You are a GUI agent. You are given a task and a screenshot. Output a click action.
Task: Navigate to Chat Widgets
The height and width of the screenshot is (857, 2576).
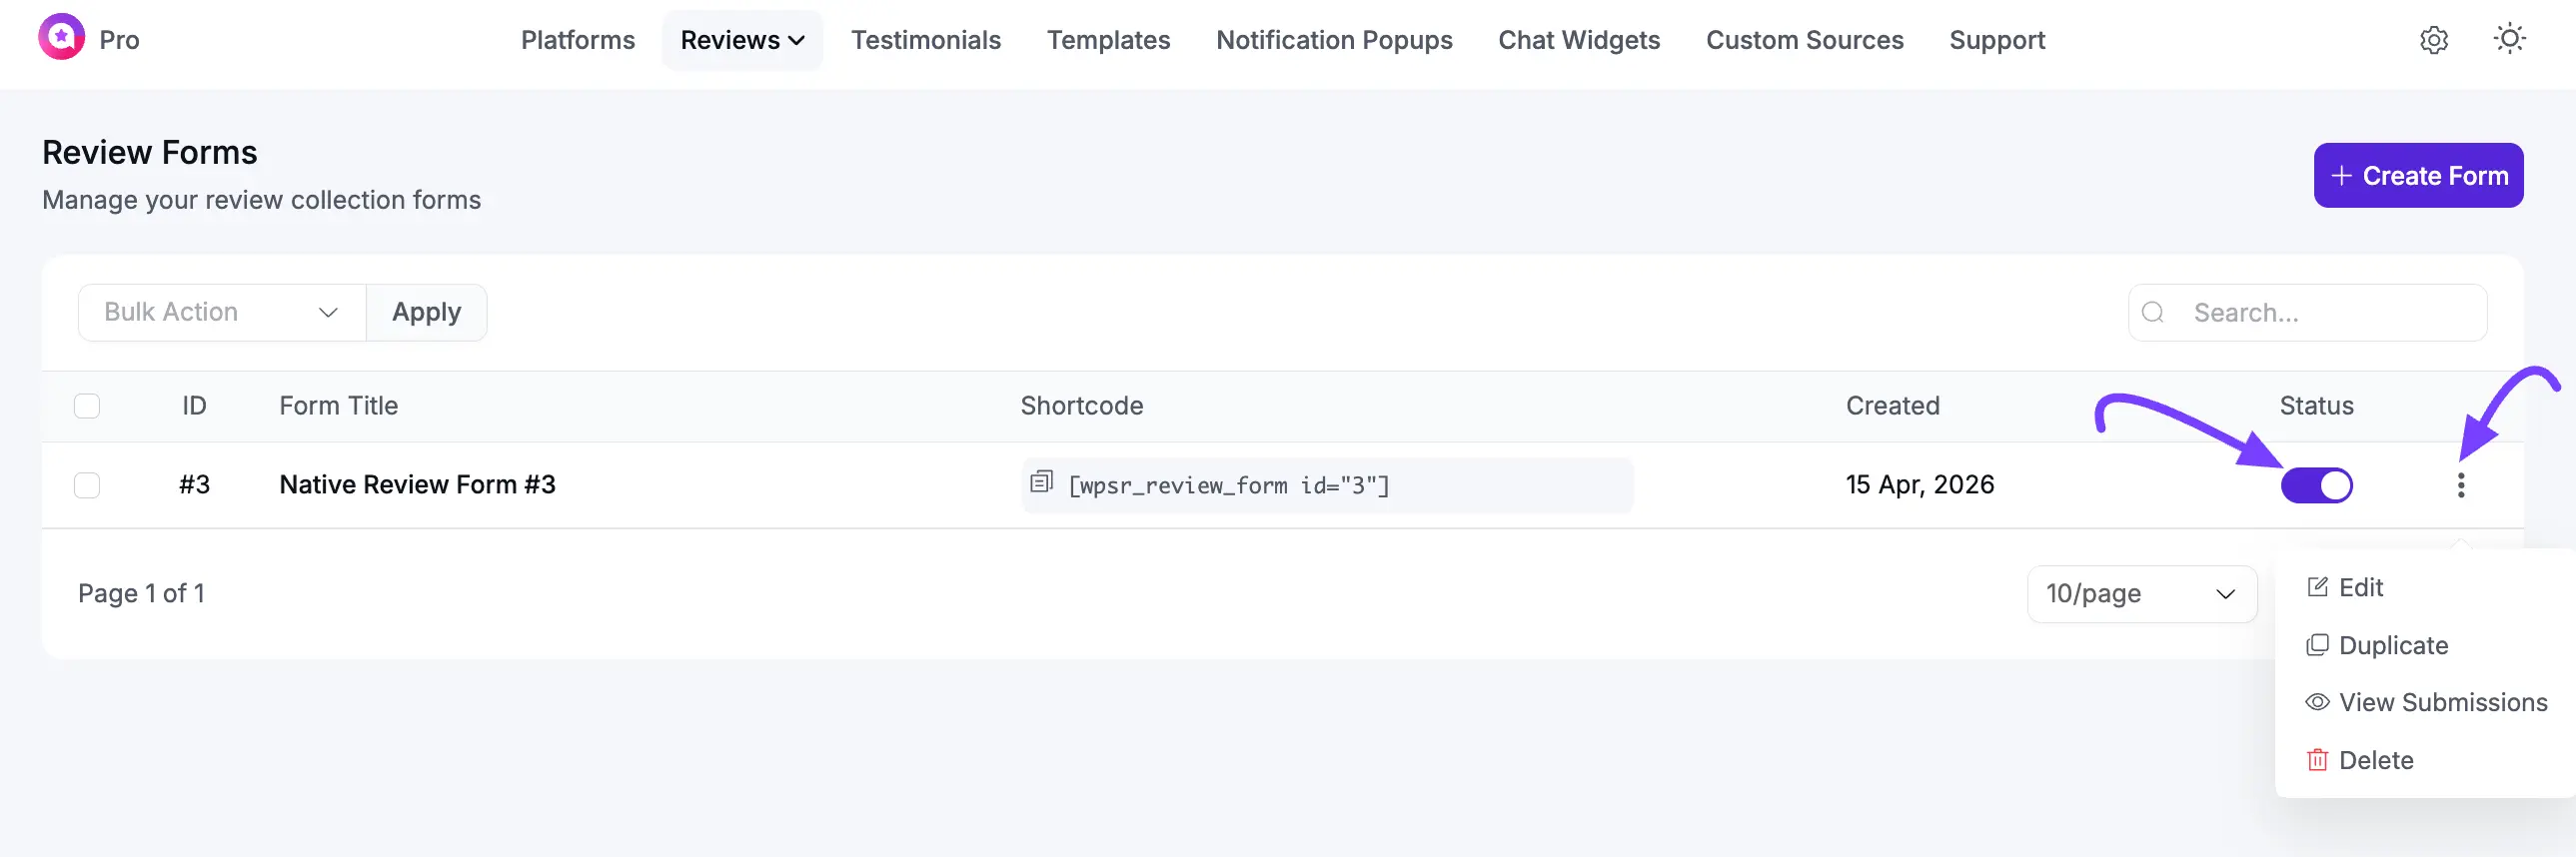(x=1578, y=40)
